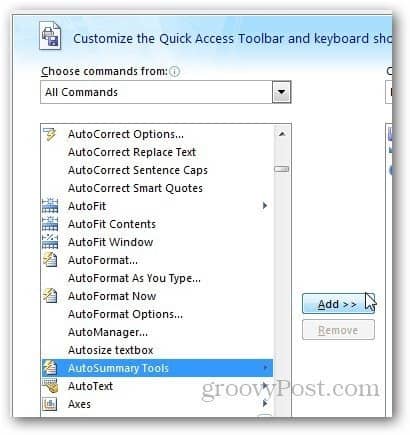
Task: Expand the AutoFit submenu arrow
Action: (265, 206)
